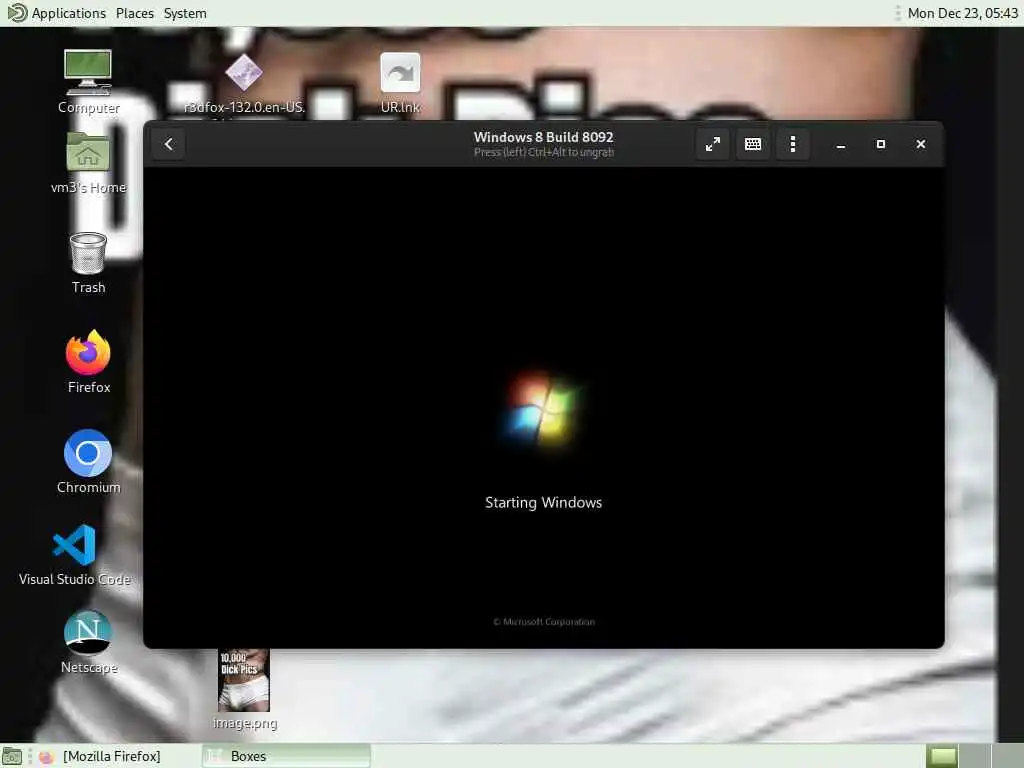Open the keyboard shortcuts button in Boxes
Screen dimensions: 1024x768
tap(753, 144)
